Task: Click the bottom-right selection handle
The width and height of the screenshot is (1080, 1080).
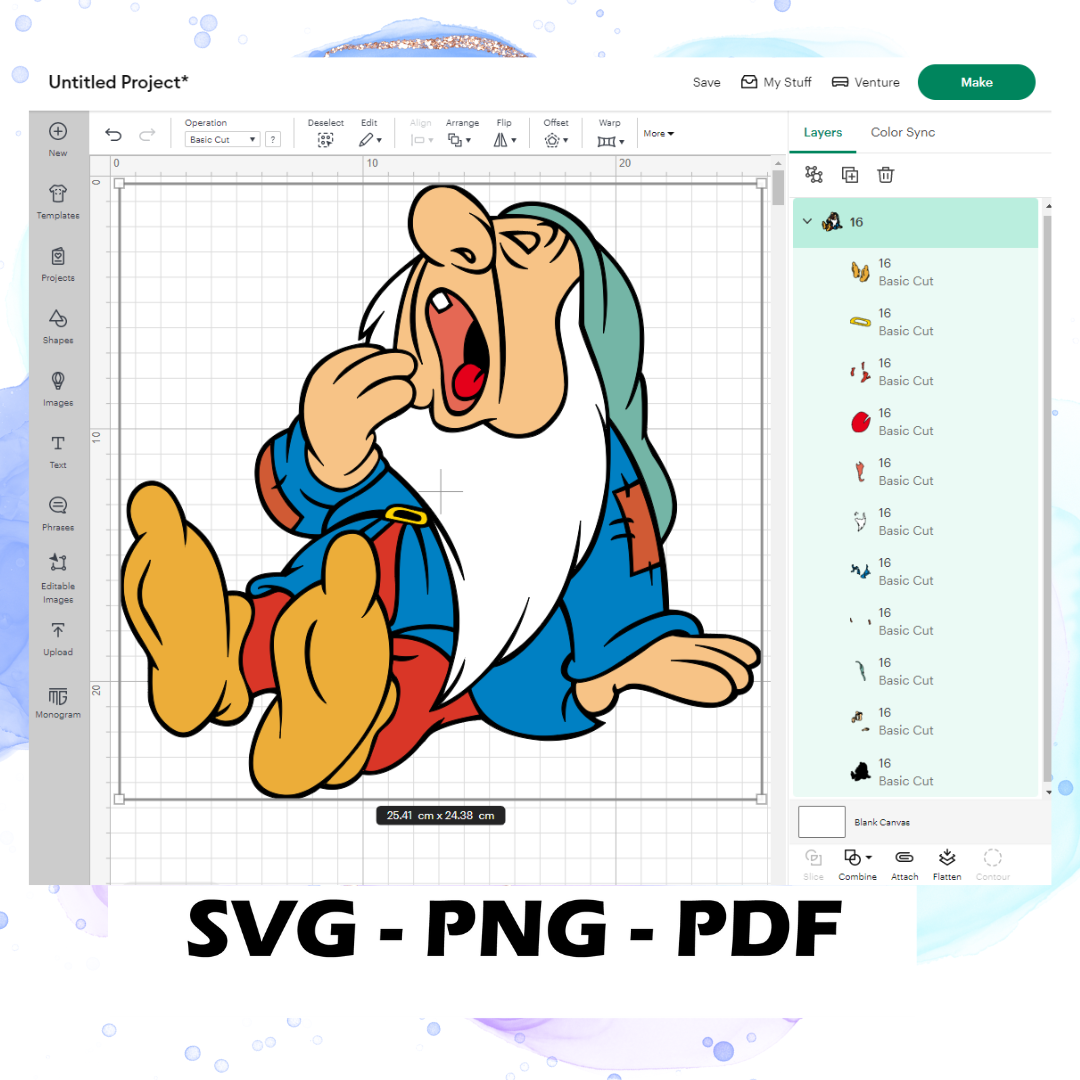Action: (x=761, y=799)
